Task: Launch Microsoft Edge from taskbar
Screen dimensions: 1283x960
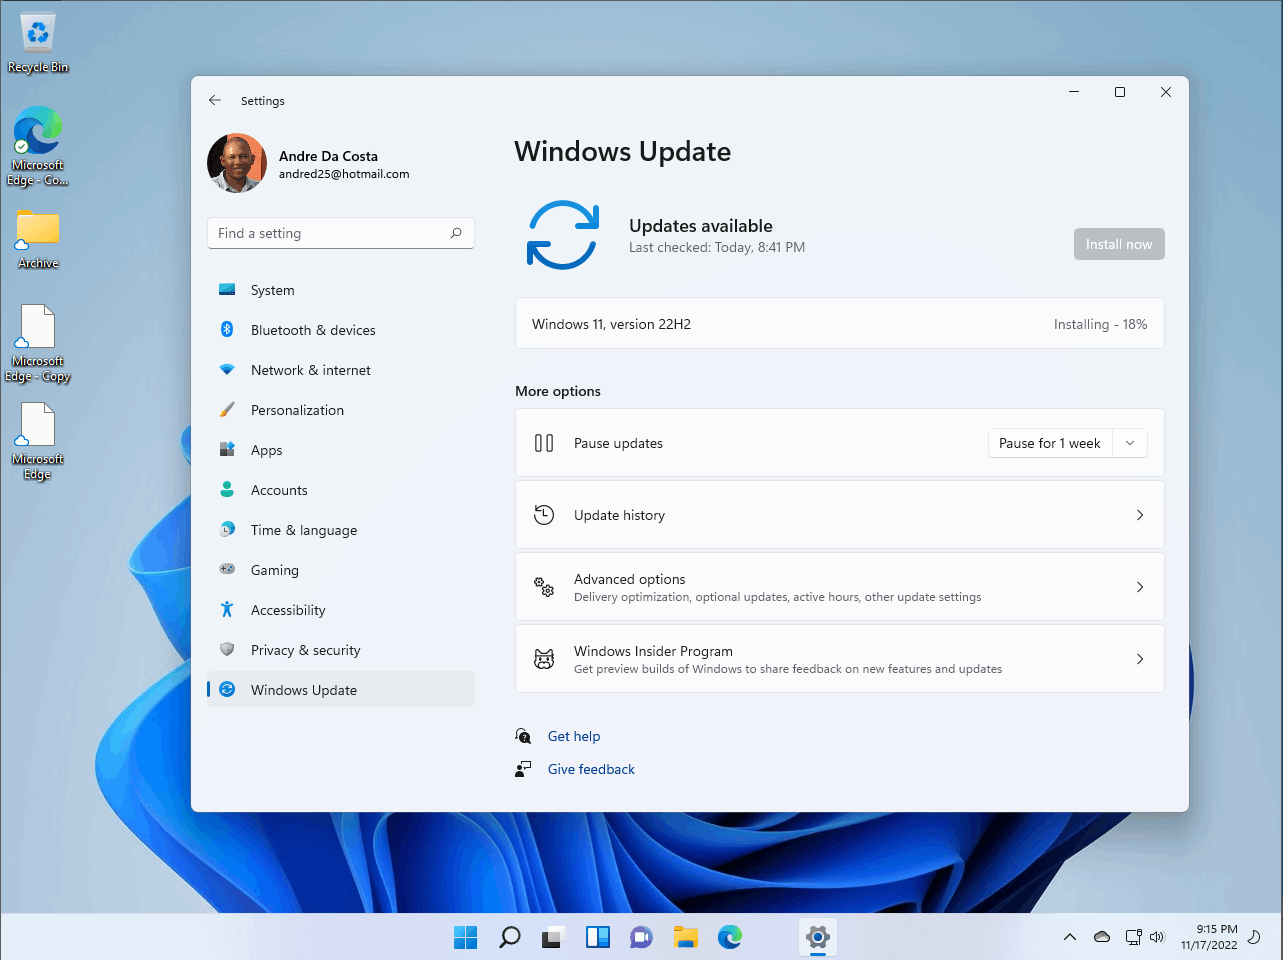Action: (x=730, y=937)
